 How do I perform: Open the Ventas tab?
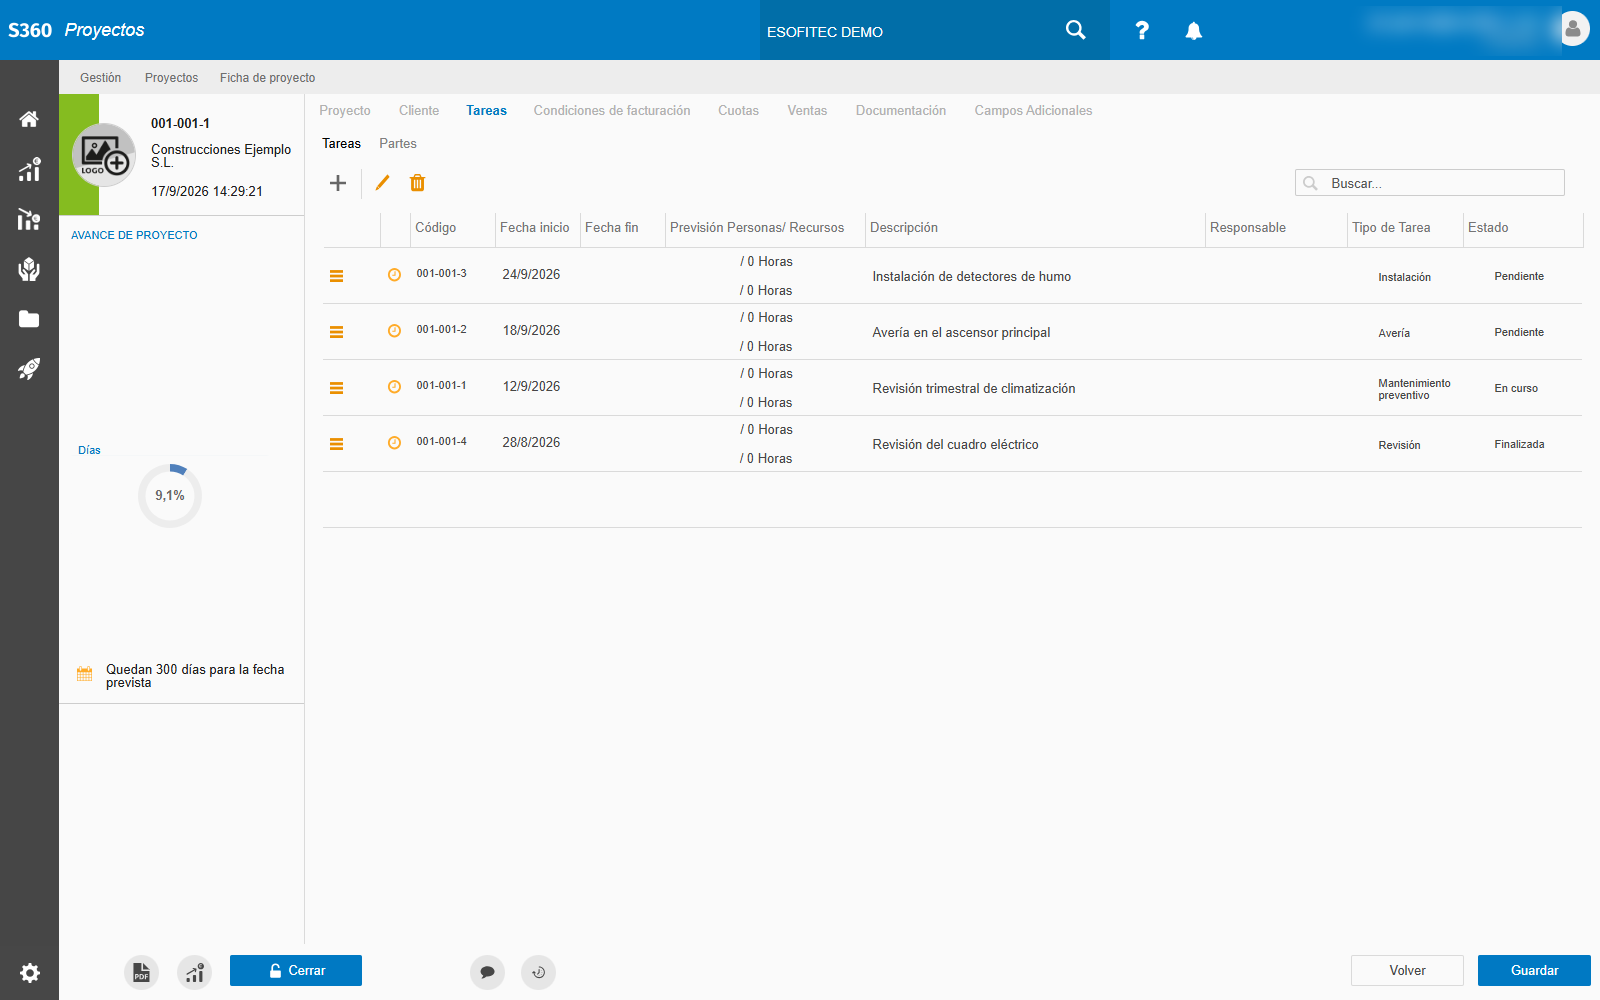click(807, 111)
